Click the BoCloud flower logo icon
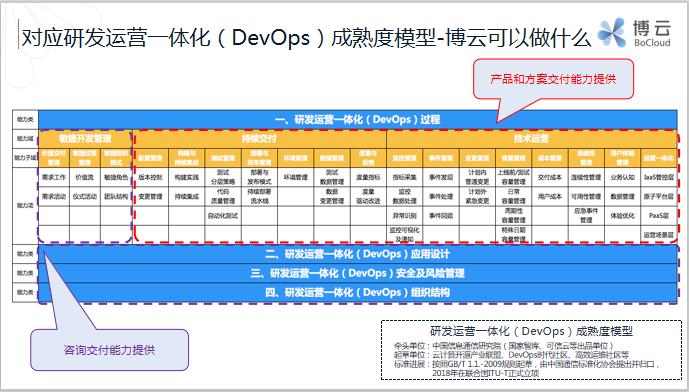 612,33
